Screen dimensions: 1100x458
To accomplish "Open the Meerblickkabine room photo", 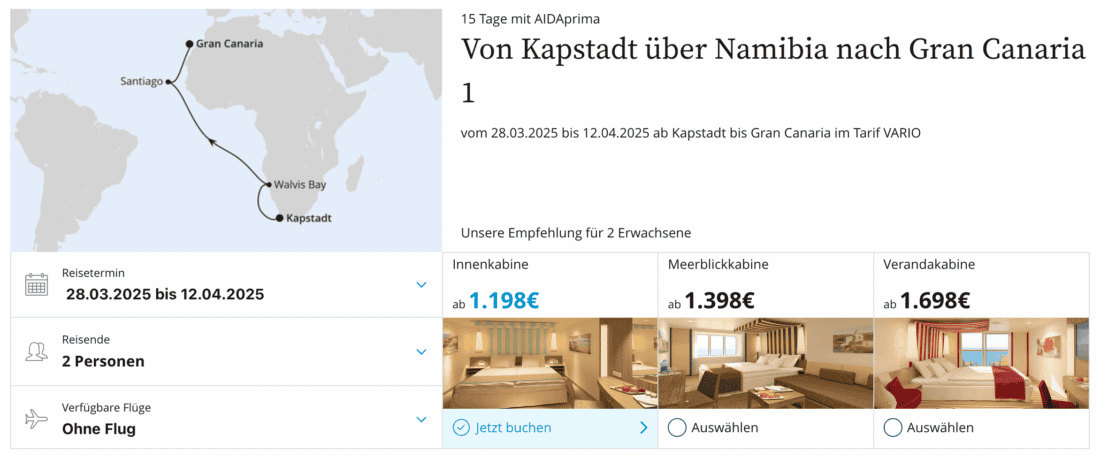I will point(766,362).
